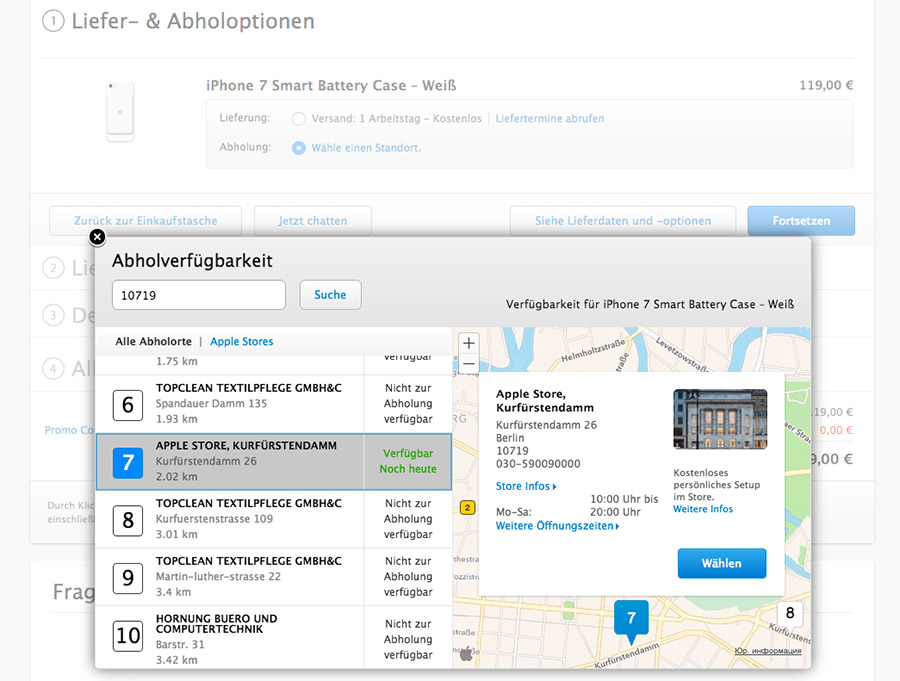
Task: Expand Weitere Öffnungszeiten
Action: 557,526
